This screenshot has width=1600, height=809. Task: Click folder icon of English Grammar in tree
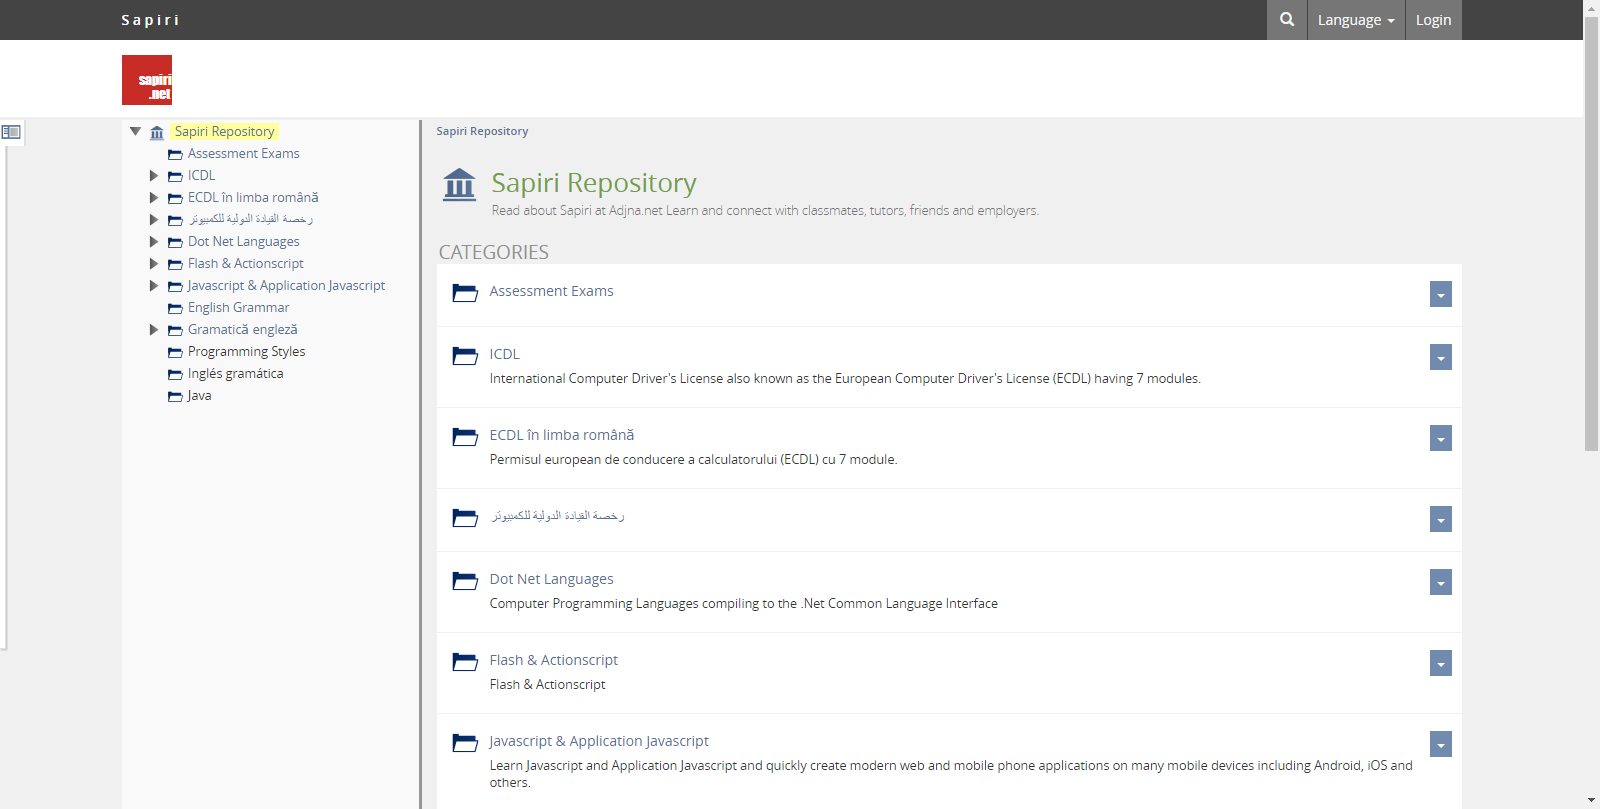tap(175, 308)
